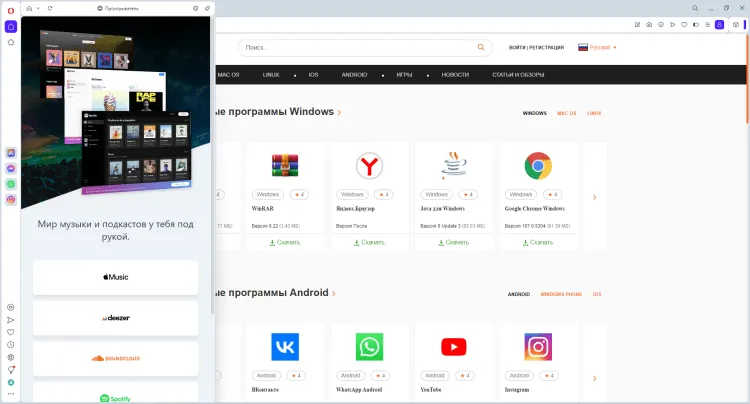The width and height of the screenshot is (750, 404).
Task: Click the edit page icon in the address bar
Action: tap(638, 24)
